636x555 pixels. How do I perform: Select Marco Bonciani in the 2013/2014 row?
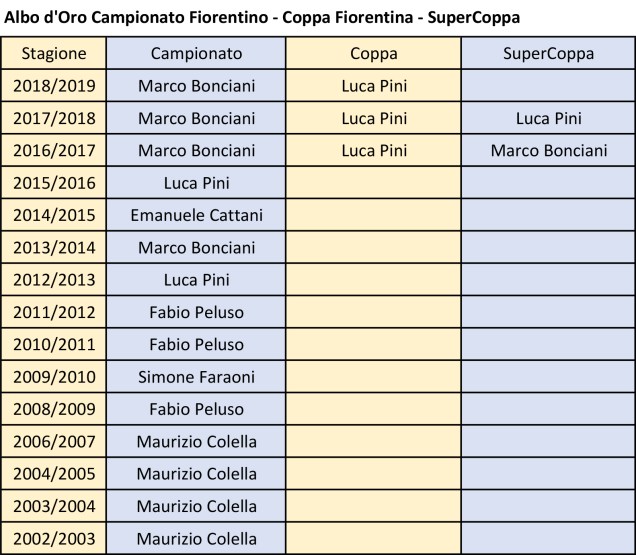196,248
